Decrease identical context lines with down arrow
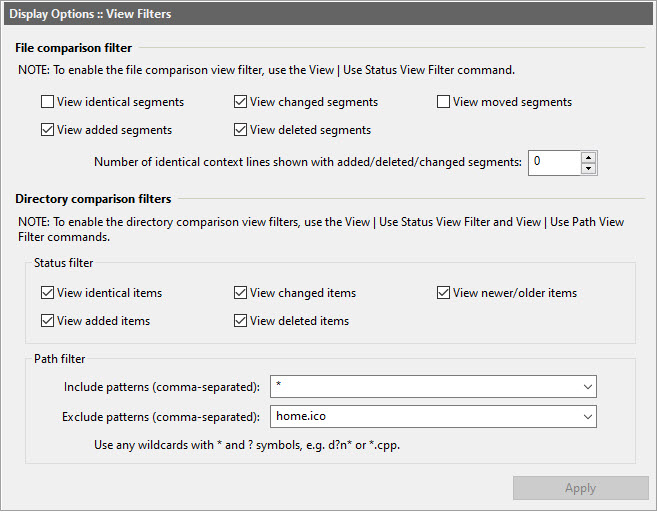The height and width of the screenshot is (512, 658). pyautogui.click(x=588, y=168)
